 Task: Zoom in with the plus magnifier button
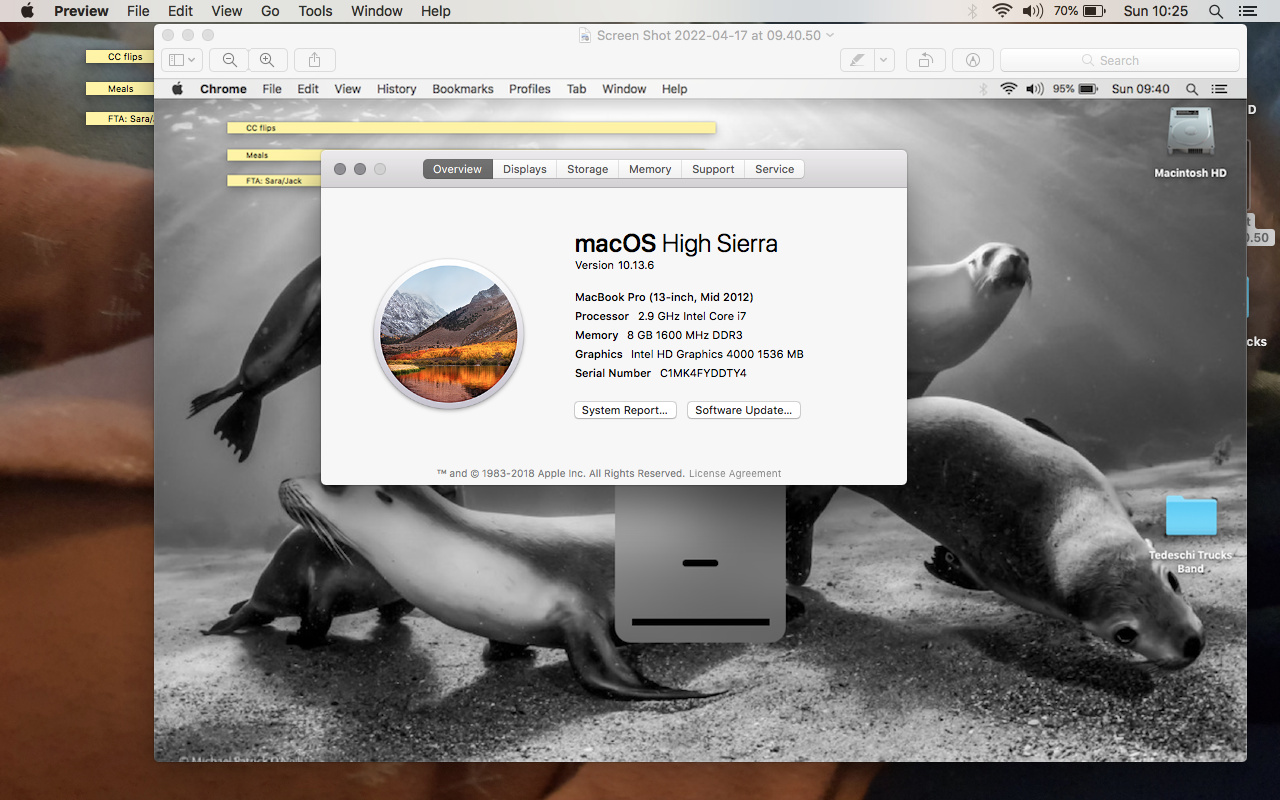[x=267, y=60]
